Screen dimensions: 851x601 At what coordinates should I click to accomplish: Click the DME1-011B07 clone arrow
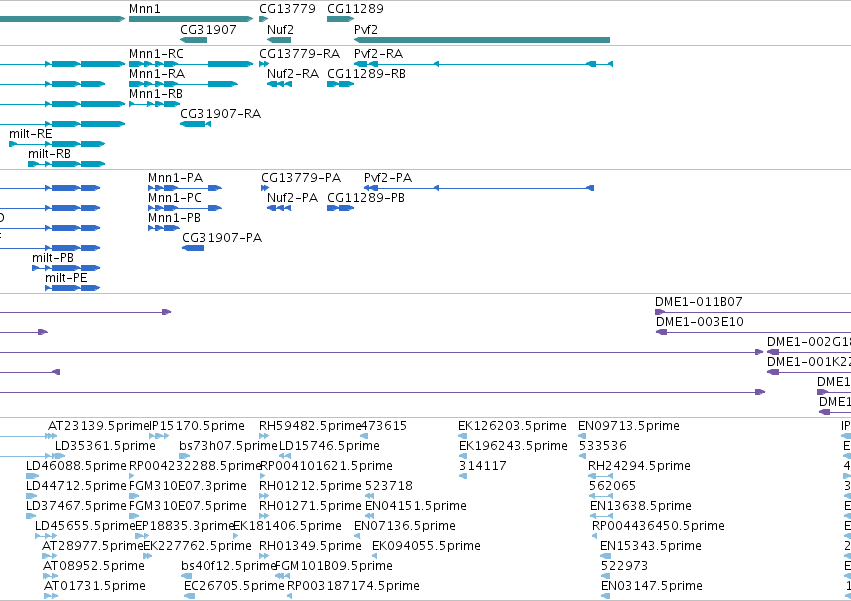pyautogui.click(x=753, y=312)
